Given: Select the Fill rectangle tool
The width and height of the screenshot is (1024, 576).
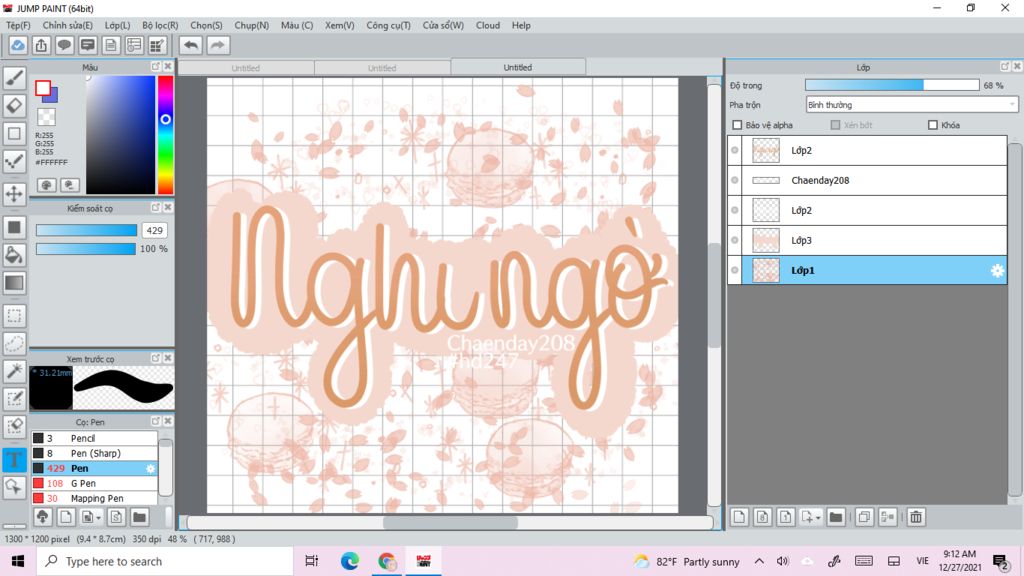Looking at the screenshot, I should coord(14,227).
